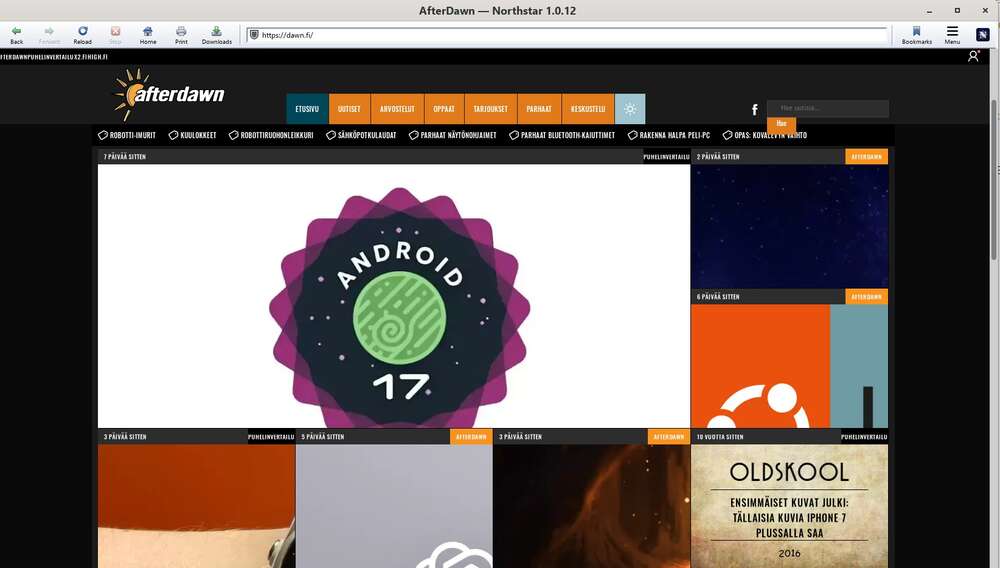This screenshot has width=1000, height=568.
Task: Open the Oppaat tab
Action: pyautogui.click(x=444, y=109)
